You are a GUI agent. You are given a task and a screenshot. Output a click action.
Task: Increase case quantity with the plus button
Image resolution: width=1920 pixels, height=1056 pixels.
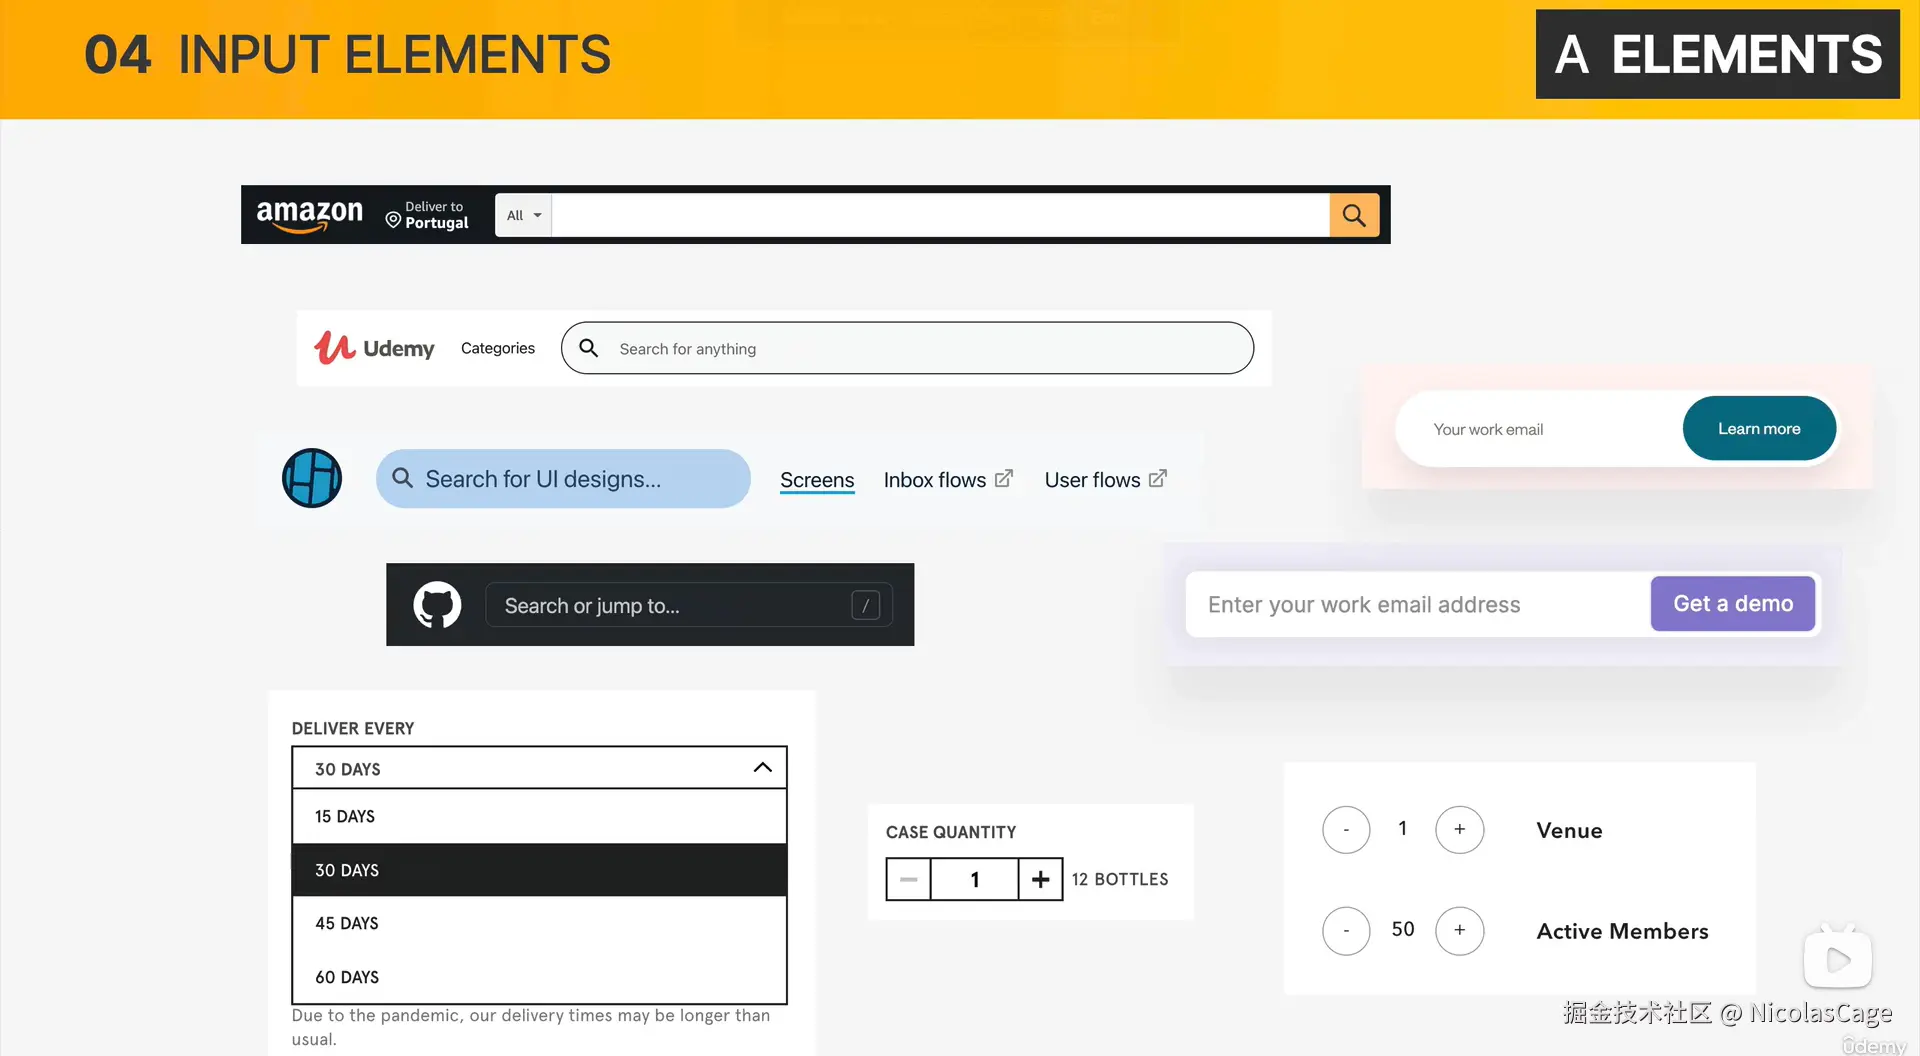(1041, 879)
